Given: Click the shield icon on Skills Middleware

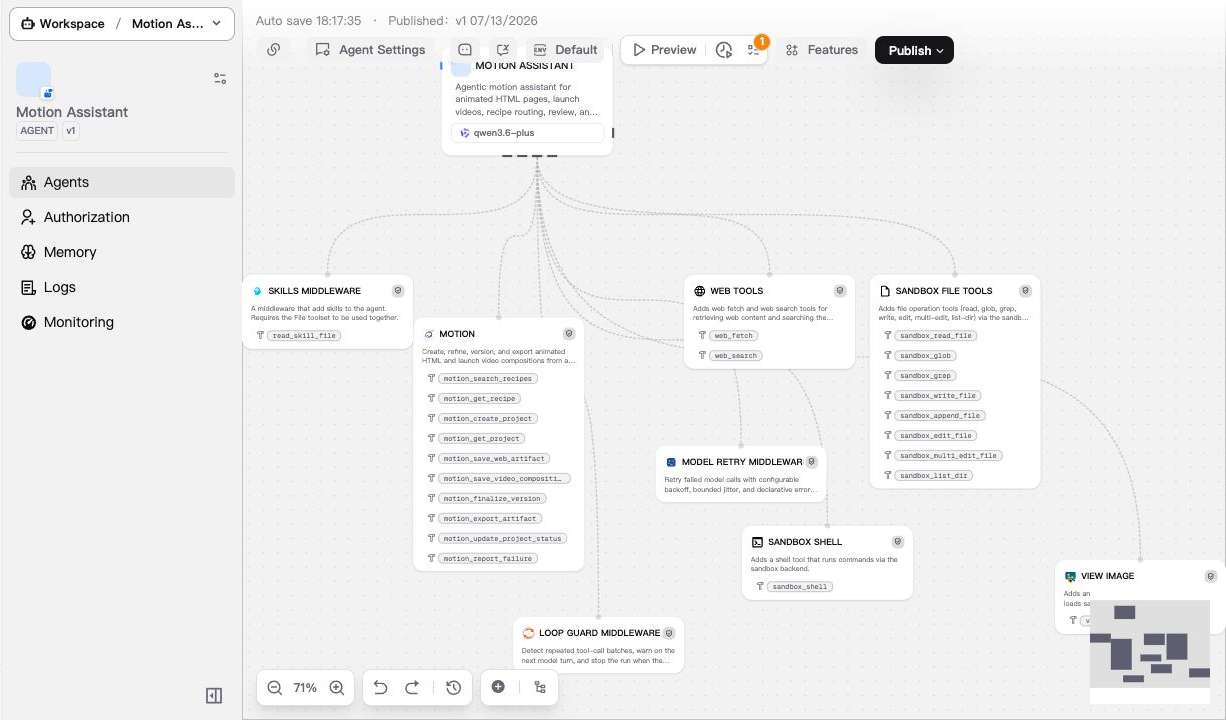Looking at the screenshot, I should coord(398,291).
